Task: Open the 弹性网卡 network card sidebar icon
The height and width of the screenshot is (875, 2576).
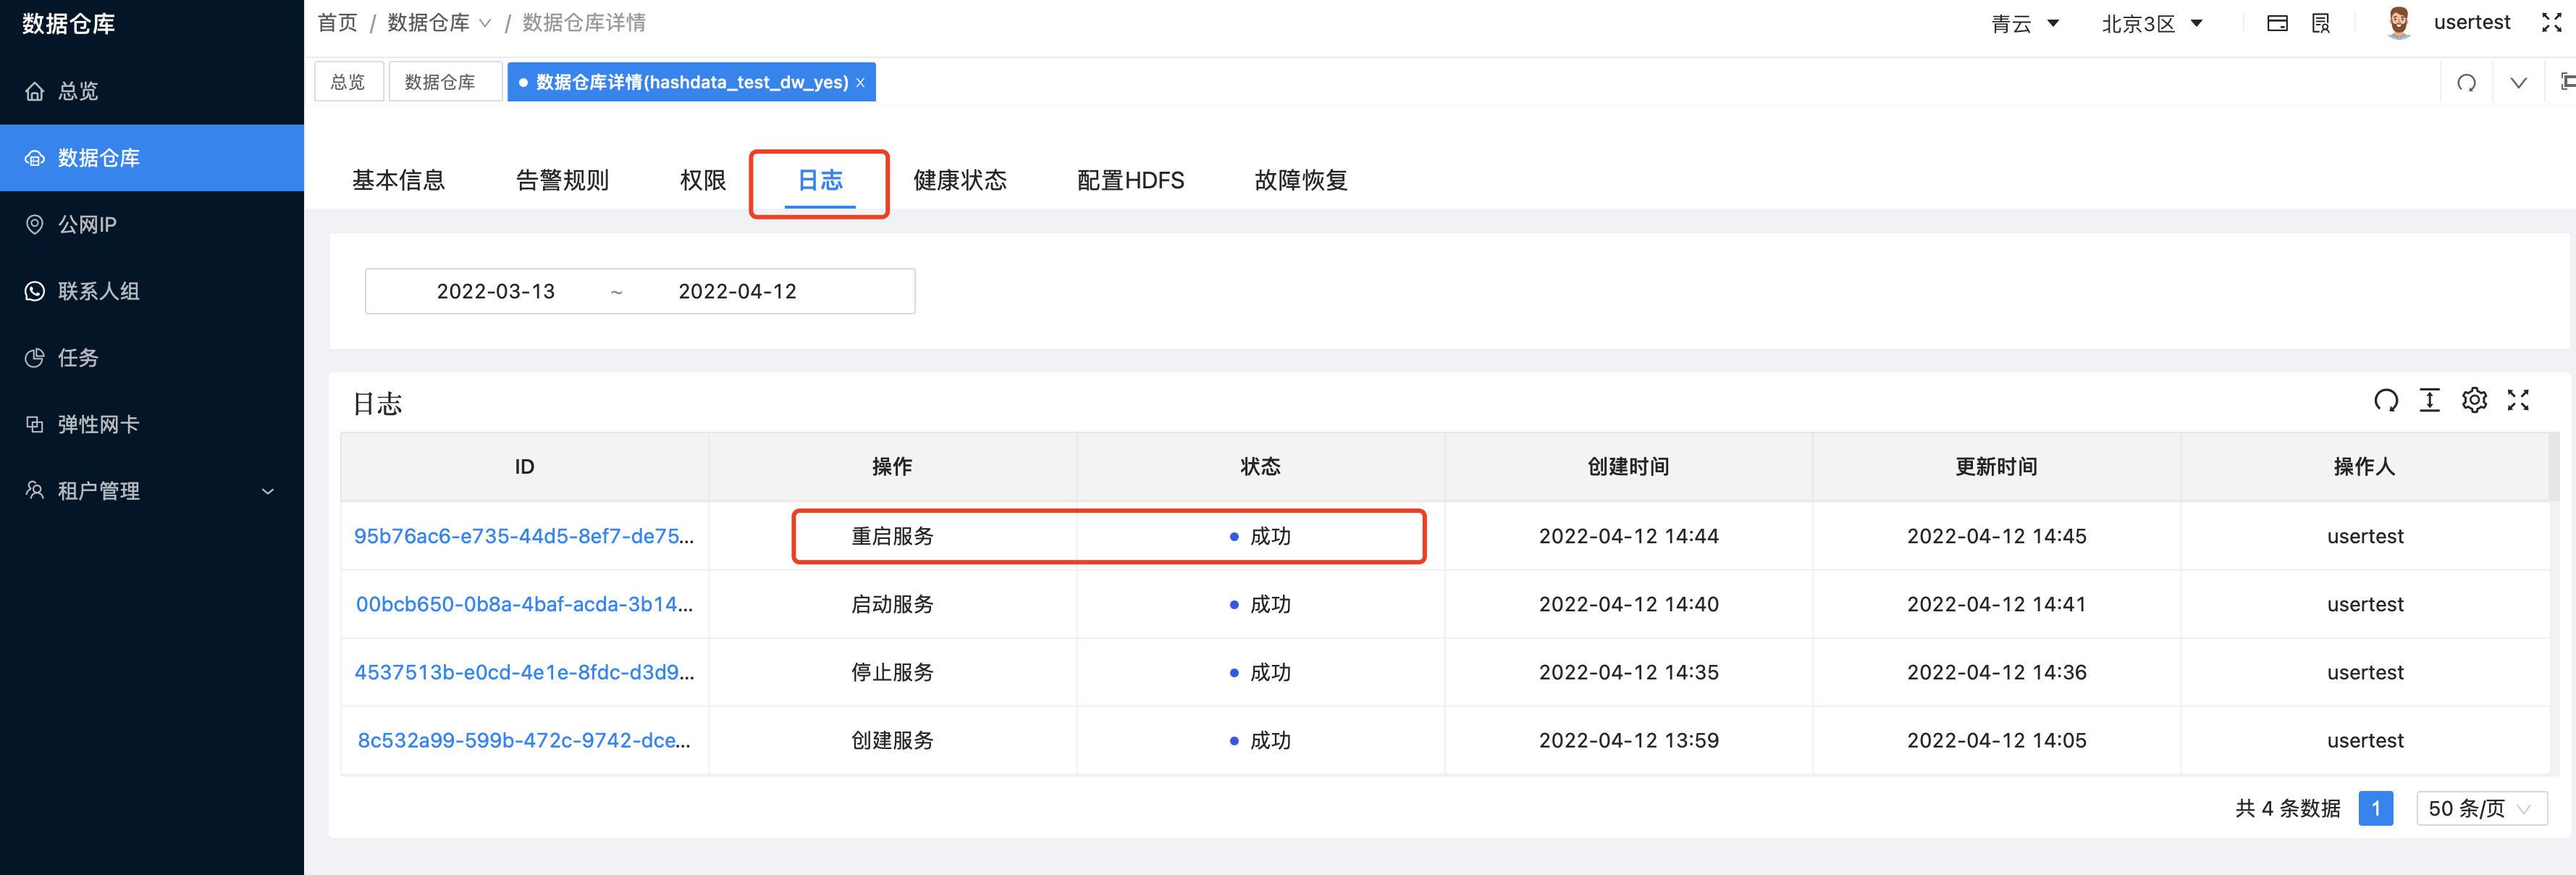Action: click(35, 424)
